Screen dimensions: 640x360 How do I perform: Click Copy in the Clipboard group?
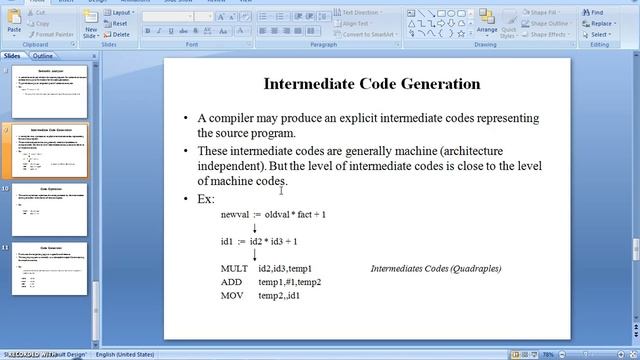click(x=39, y=24)
